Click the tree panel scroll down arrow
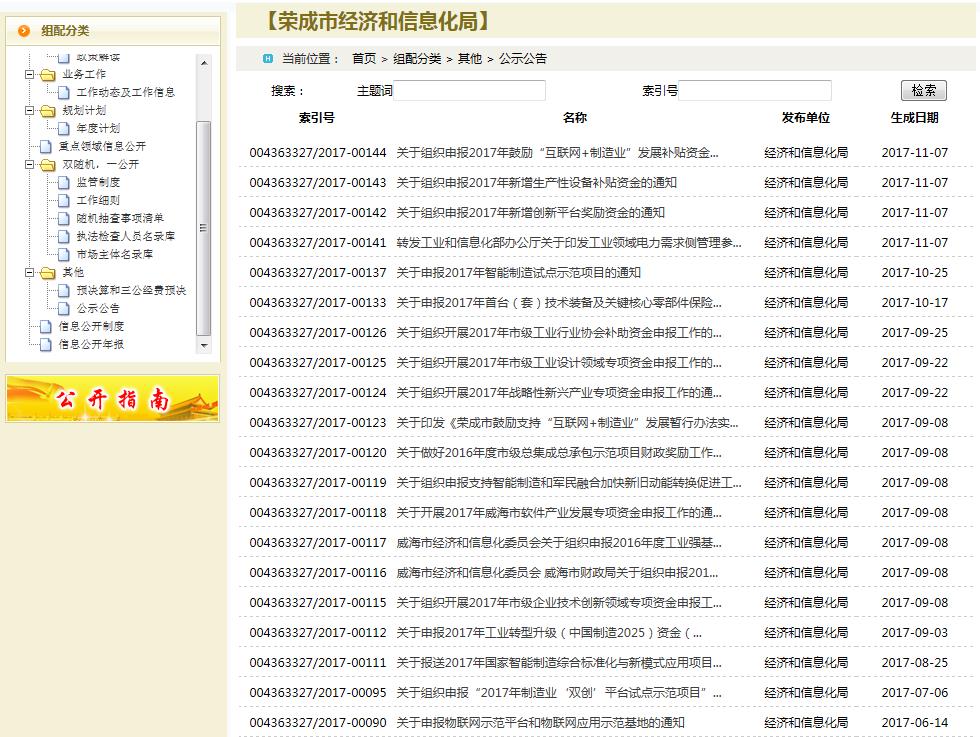Screen dimensions: 980x737 coord(204,345)
